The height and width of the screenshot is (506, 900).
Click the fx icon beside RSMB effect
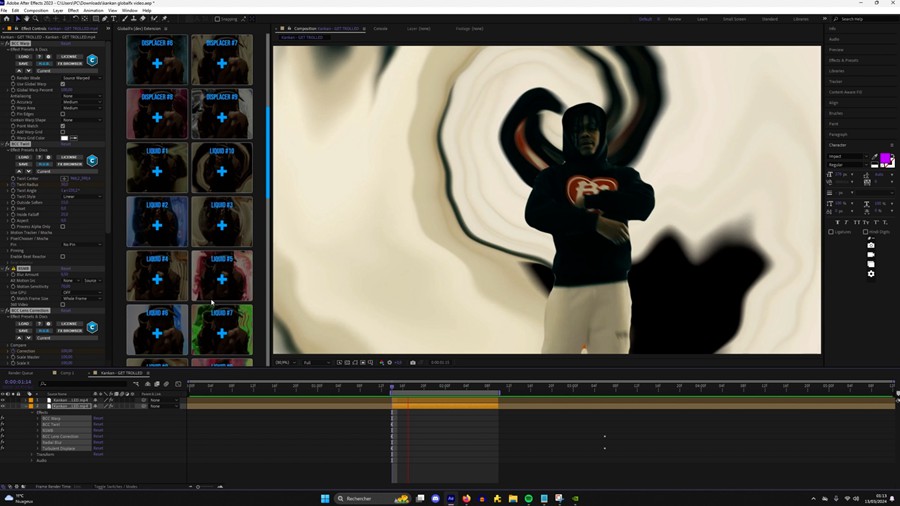point(9,269)
